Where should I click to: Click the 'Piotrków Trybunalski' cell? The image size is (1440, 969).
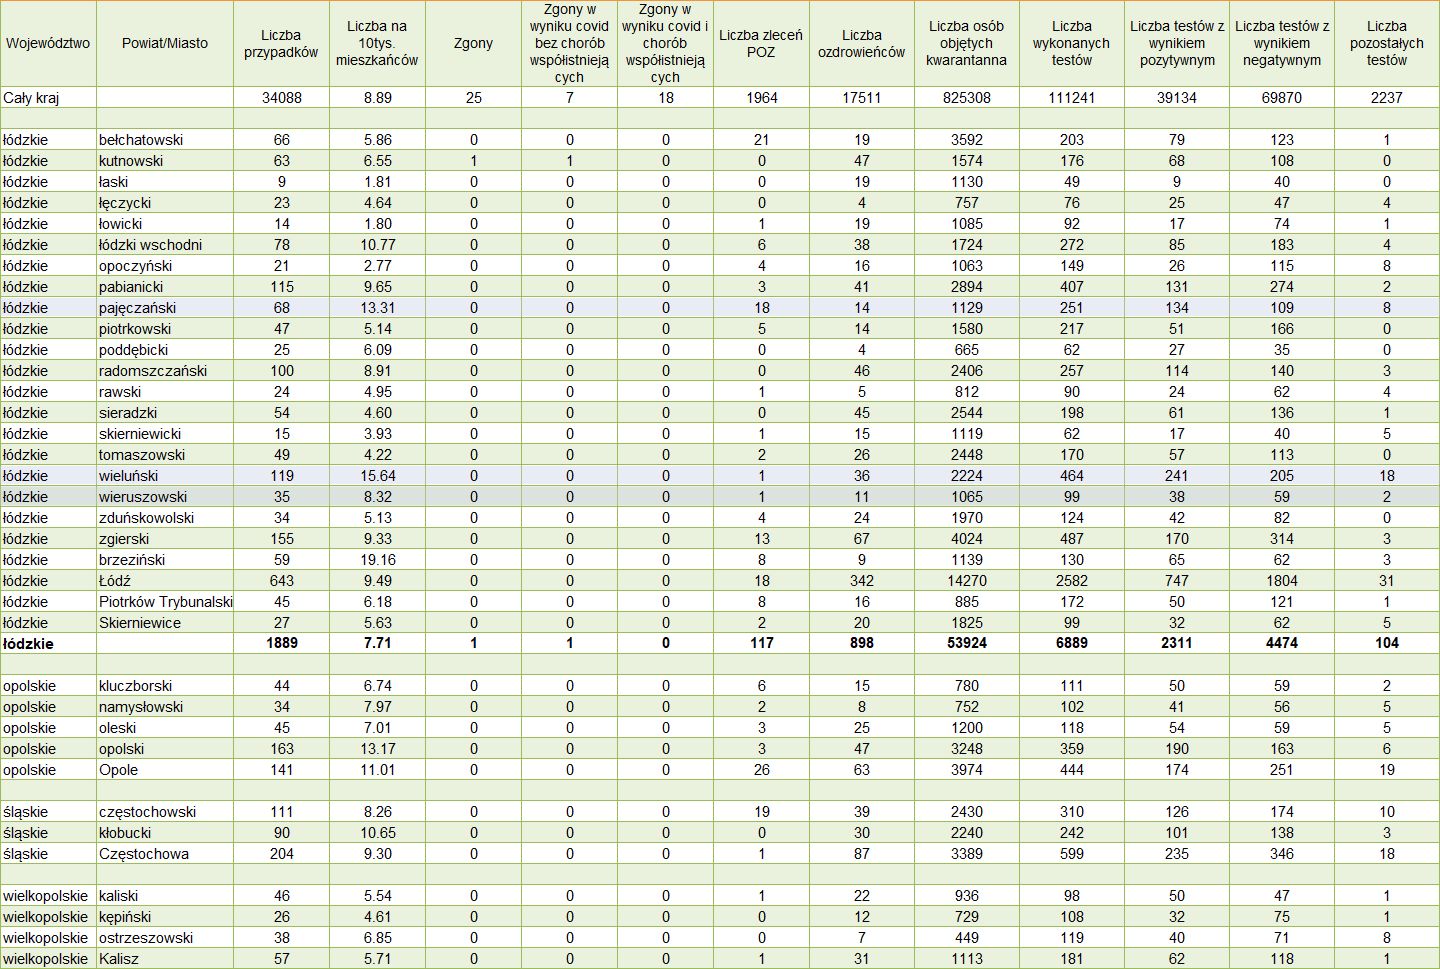pyautogui.click(x=165, y=602)
